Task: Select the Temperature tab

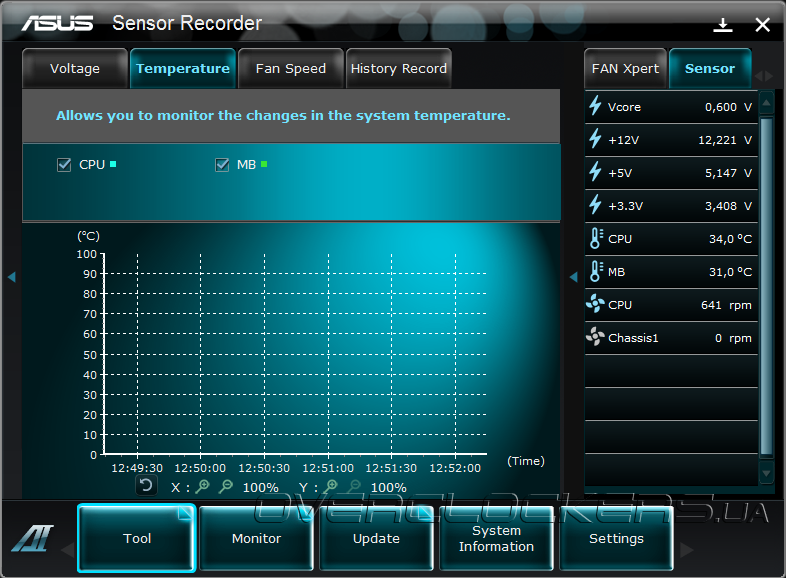Action: click(x=183, y=69)
